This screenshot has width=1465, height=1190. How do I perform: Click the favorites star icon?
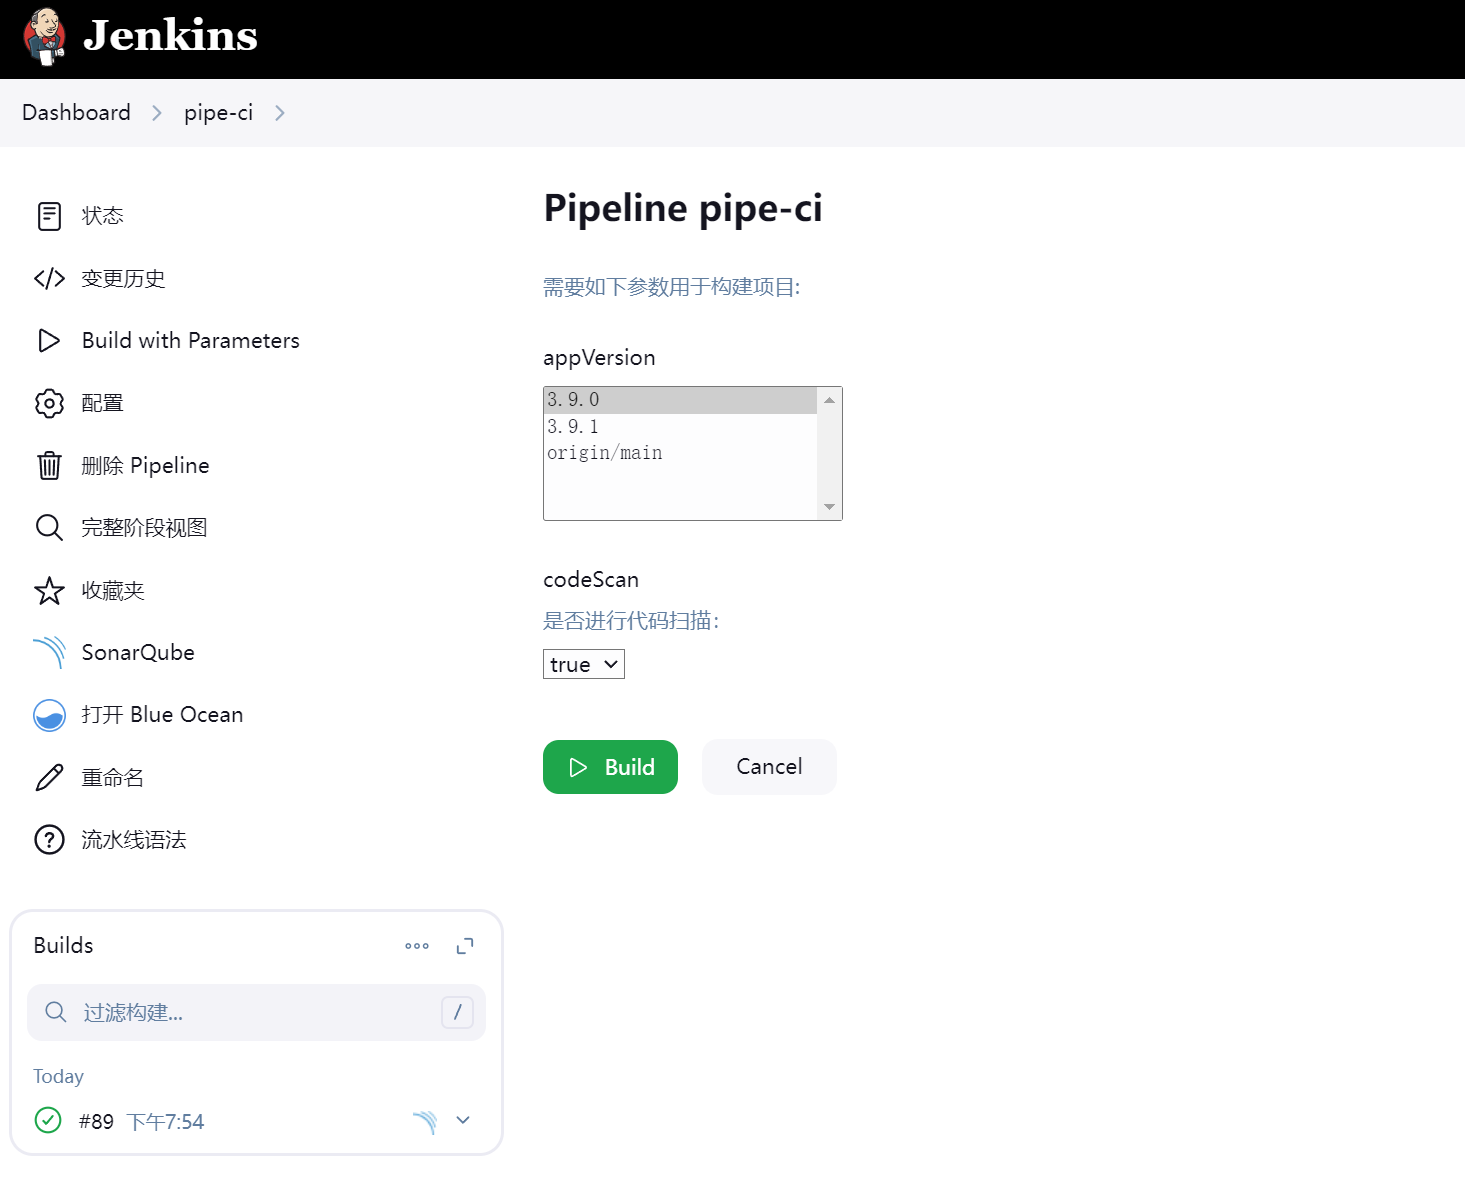[49, 591]
